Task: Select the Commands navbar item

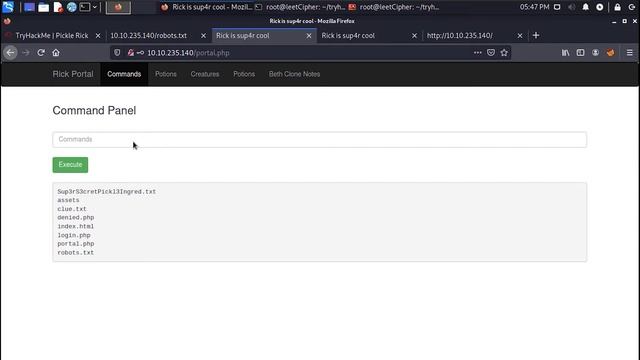Action: pyautogui.click(x=124, y=74)
